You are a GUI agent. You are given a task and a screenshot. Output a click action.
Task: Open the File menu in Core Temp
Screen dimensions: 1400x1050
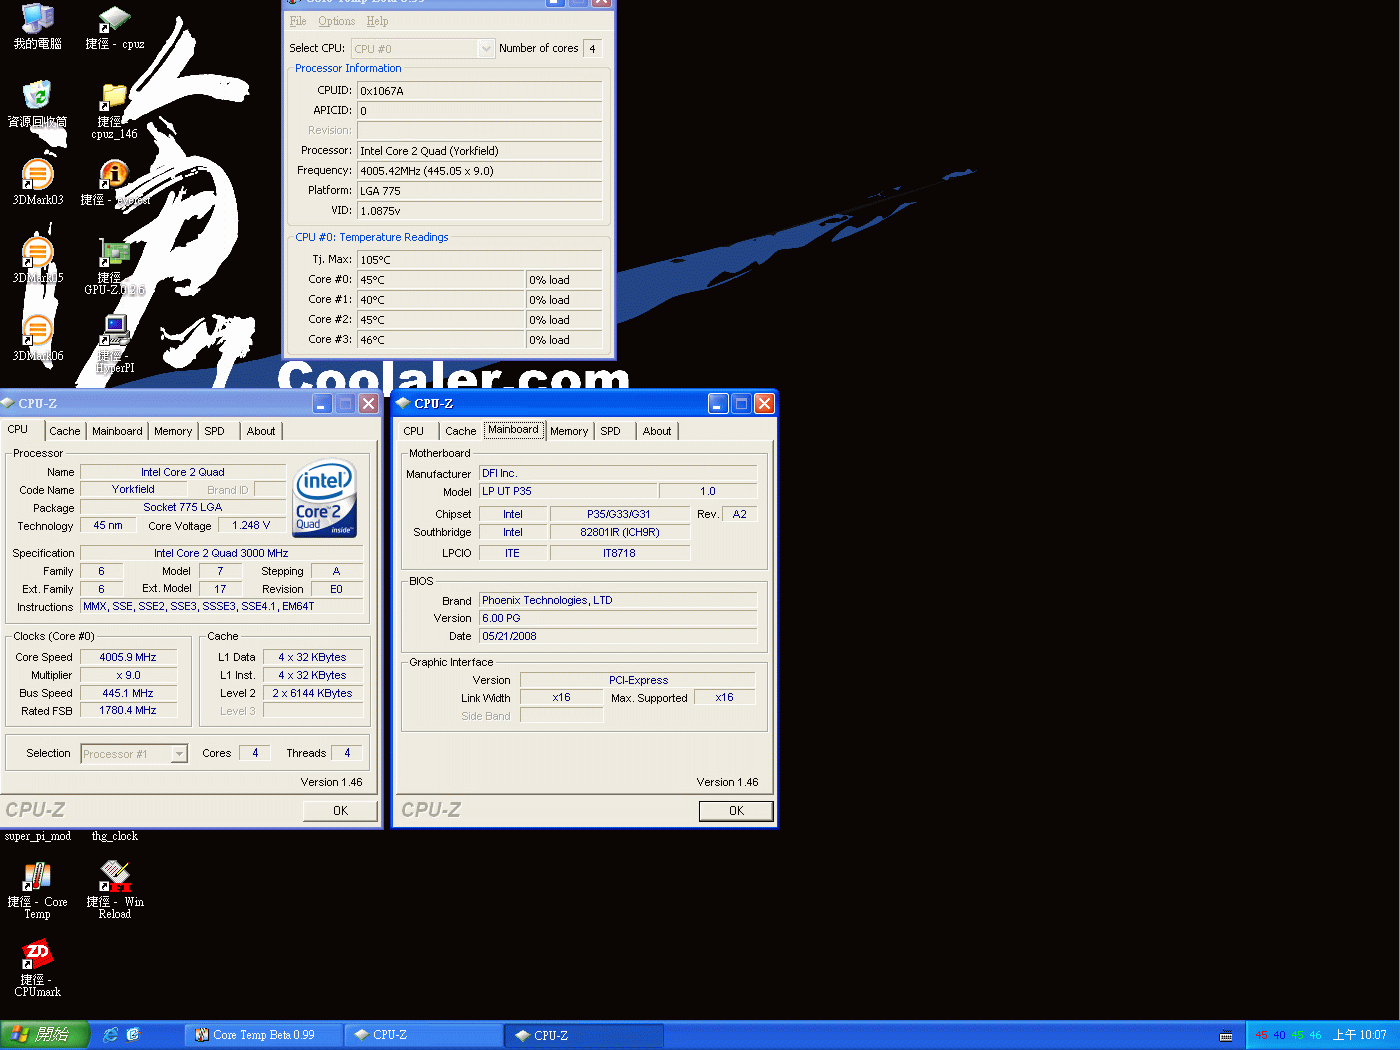[298, 21]
